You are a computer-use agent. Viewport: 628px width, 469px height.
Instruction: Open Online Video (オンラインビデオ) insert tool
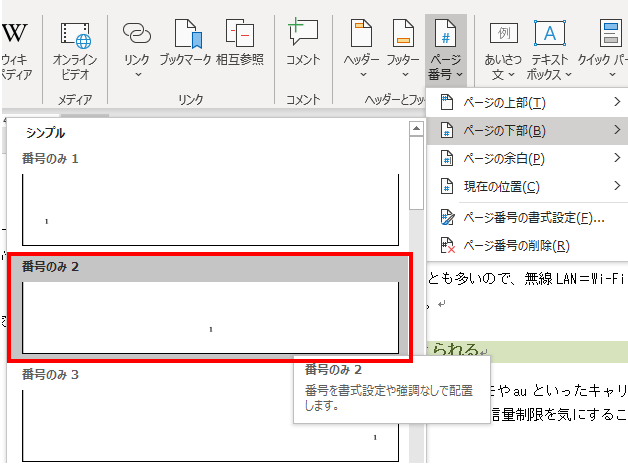[x=75, y=51]
